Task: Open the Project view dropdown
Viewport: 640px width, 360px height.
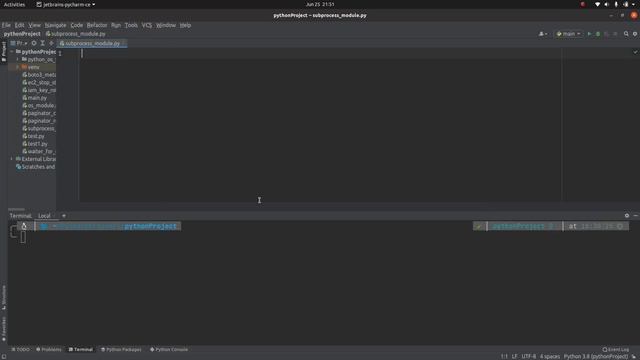Action: click(19, 43)
